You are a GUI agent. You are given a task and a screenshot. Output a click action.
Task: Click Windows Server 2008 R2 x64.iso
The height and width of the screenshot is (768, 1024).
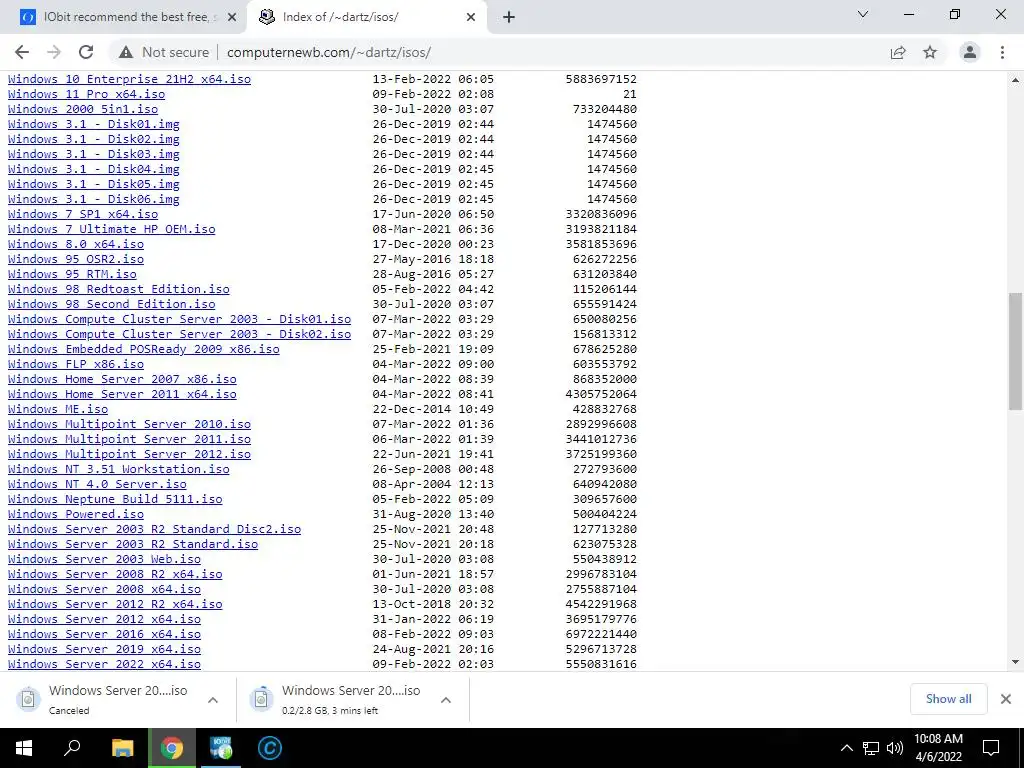115,575
